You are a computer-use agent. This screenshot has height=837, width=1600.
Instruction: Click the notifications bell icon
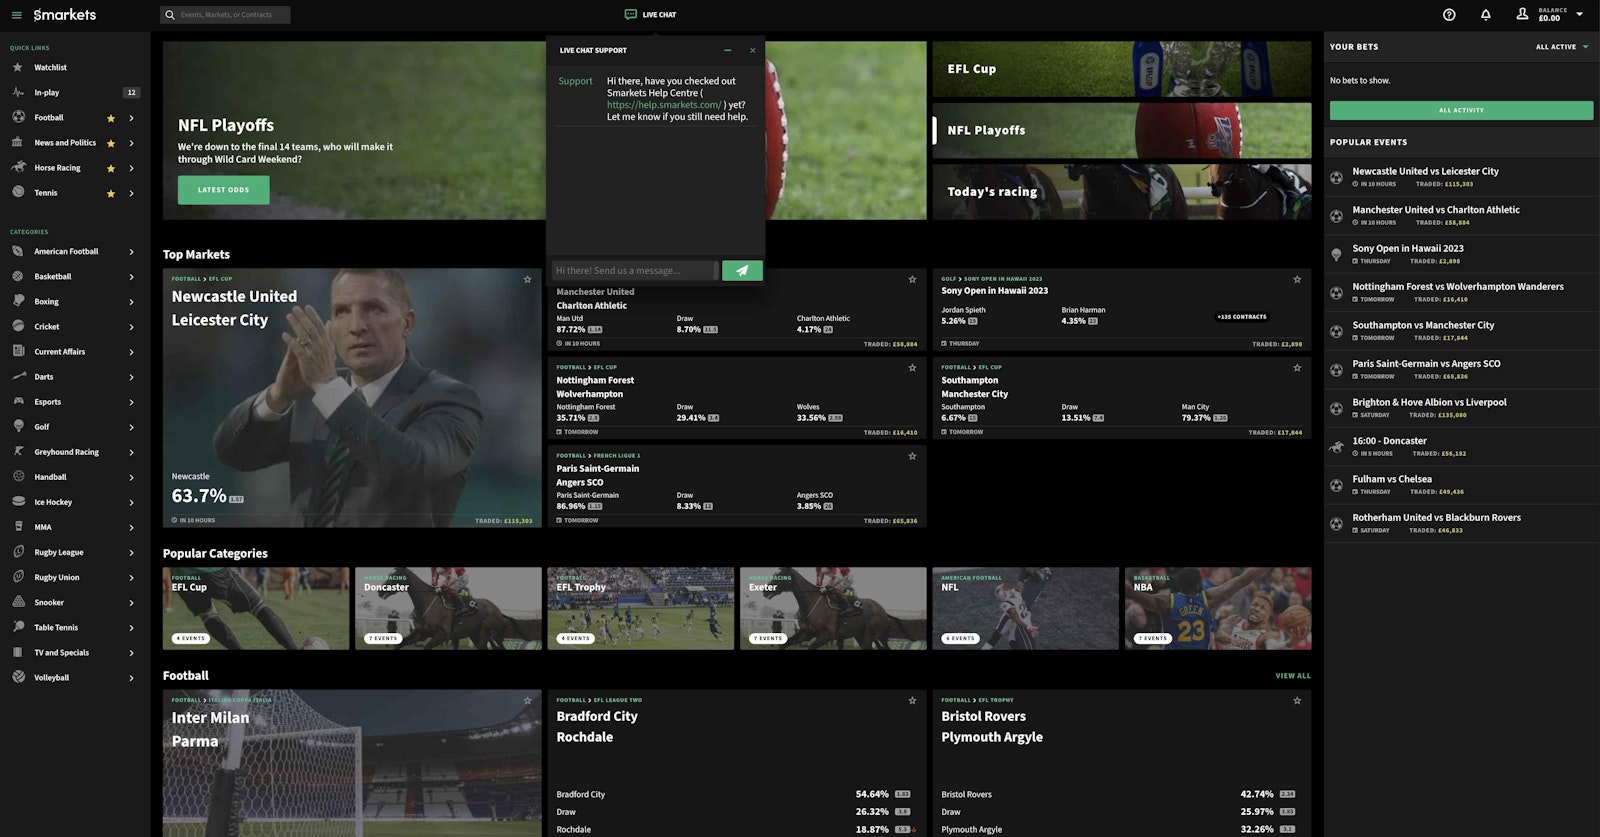point(1485,15)
